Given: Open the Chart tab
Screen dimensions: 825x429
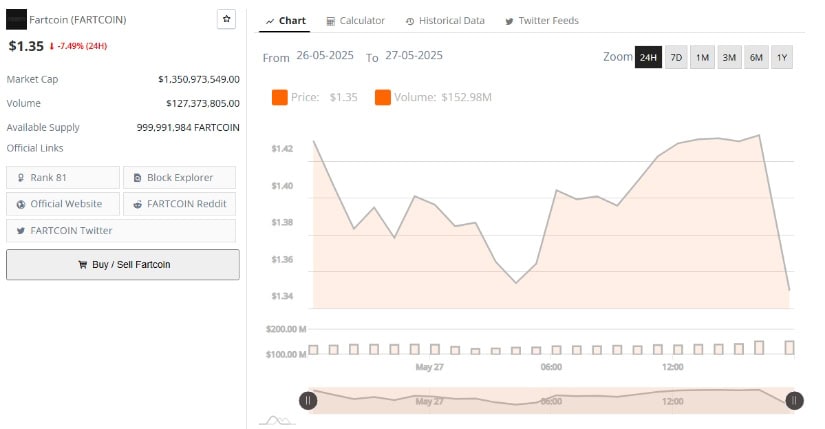Looking at the screenshot, I should click(286, 21).
